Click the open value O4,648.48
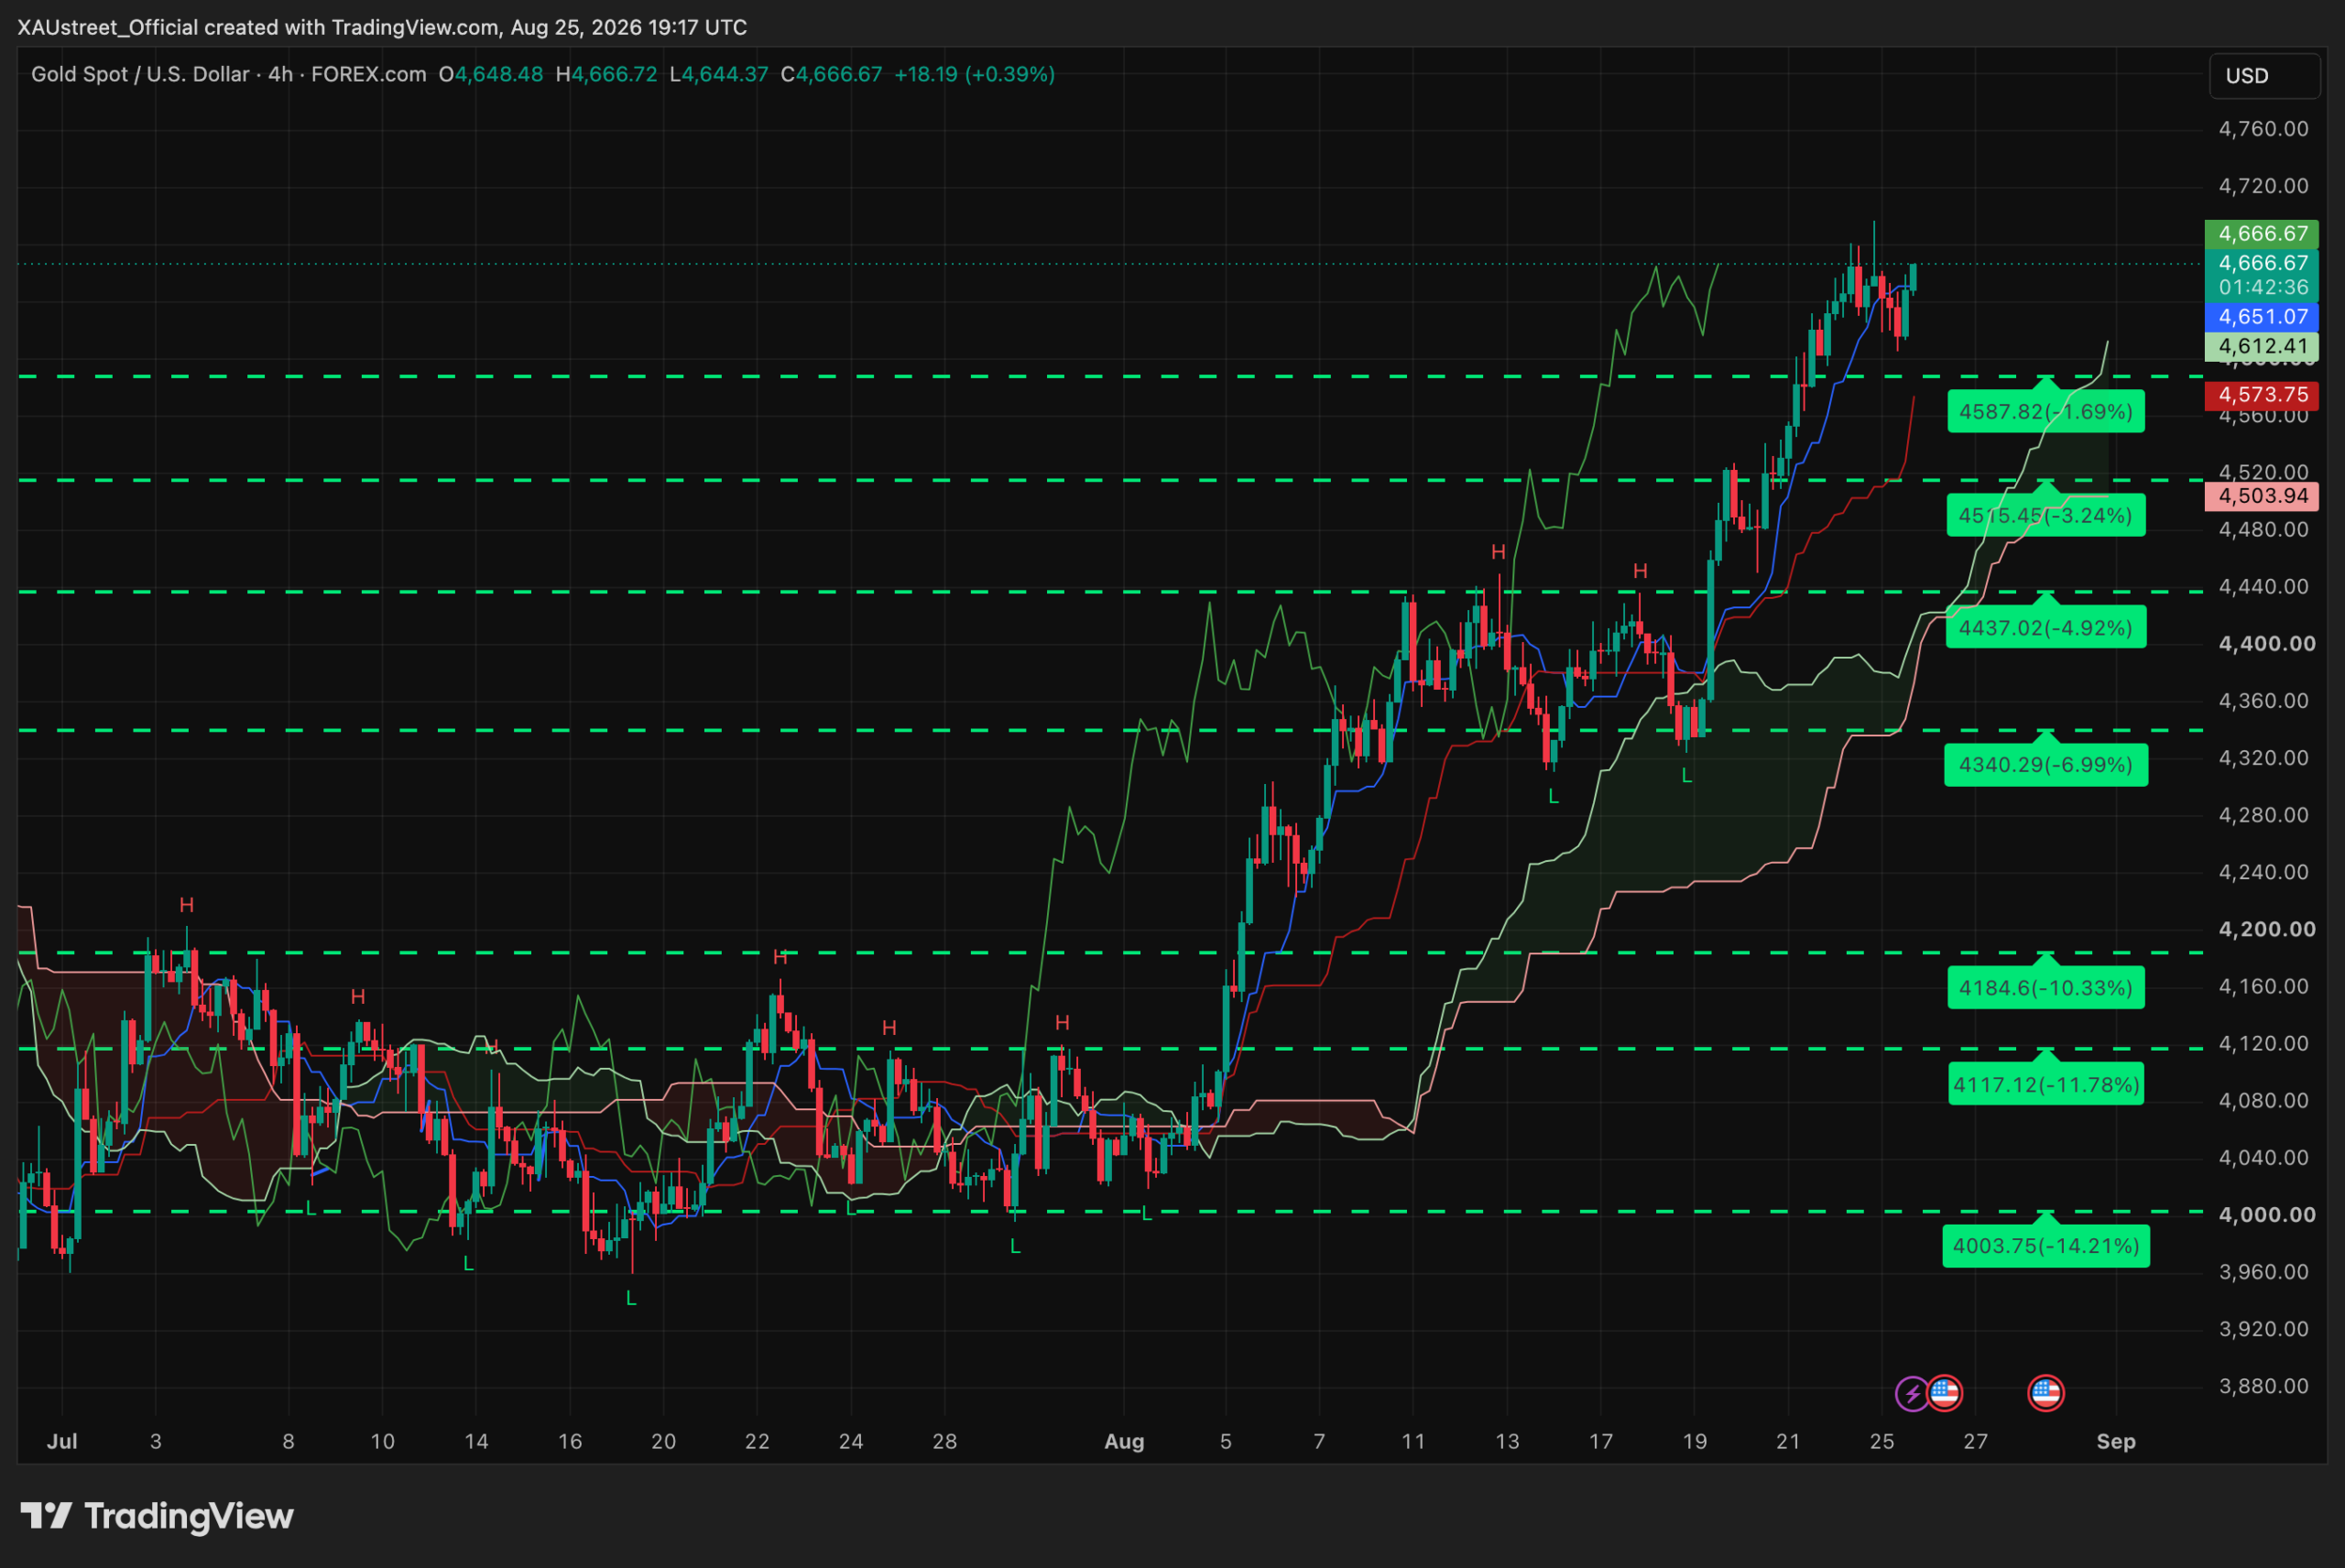 (491, 74)
